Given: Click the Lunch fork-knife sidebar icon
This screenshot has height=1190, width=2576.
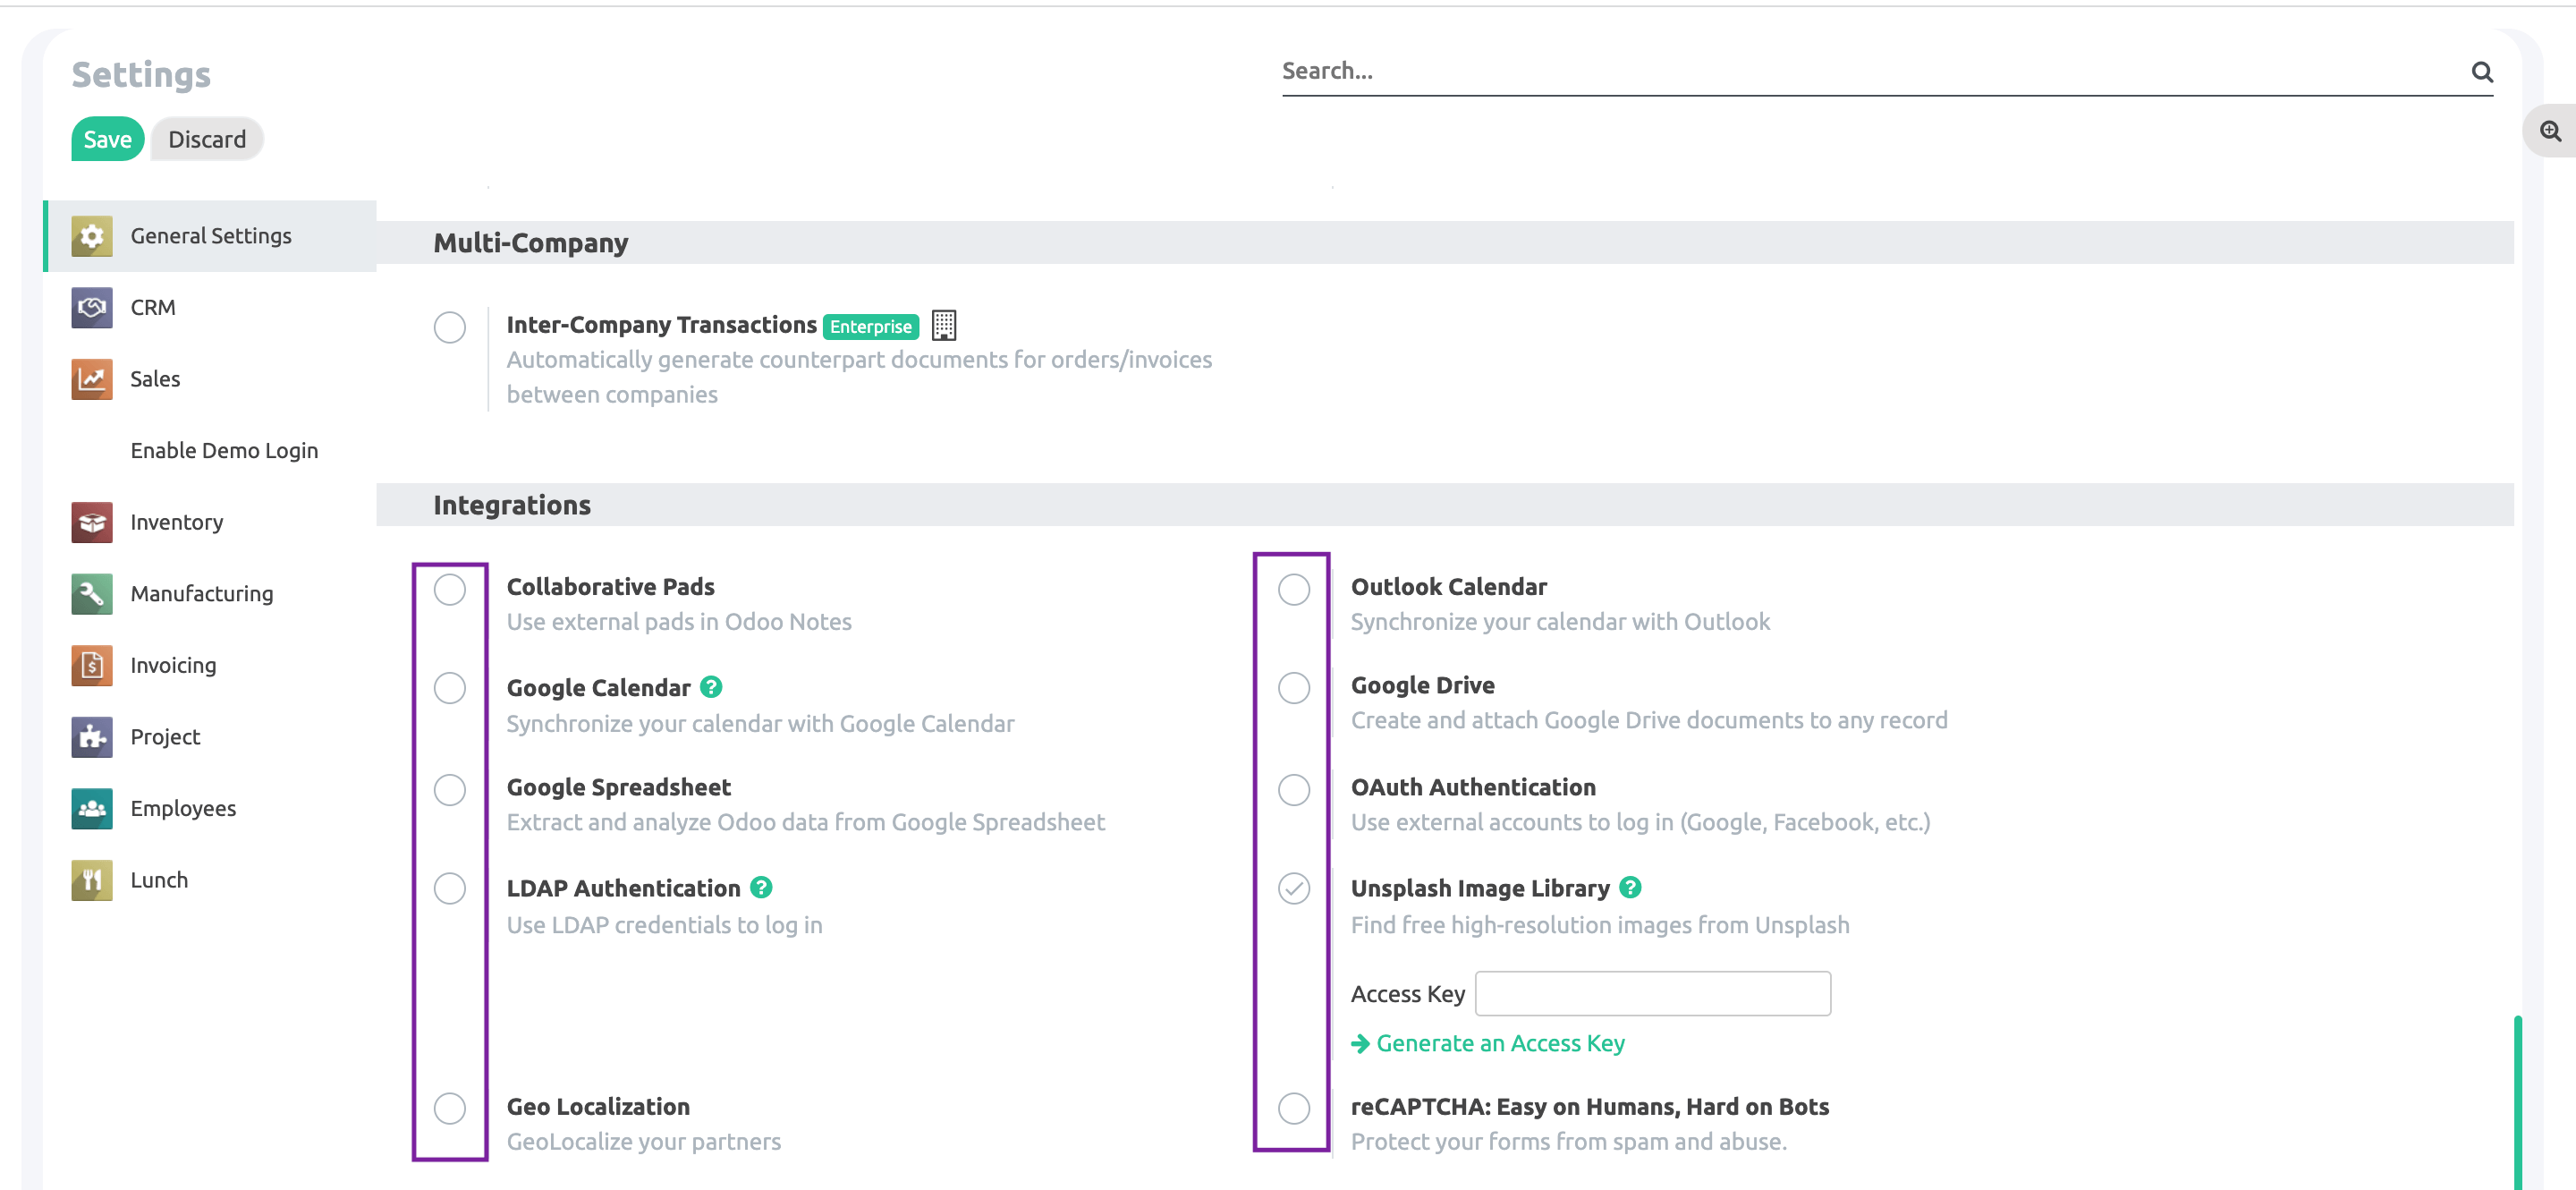Looking at the screenshot, I should [91, 880].
